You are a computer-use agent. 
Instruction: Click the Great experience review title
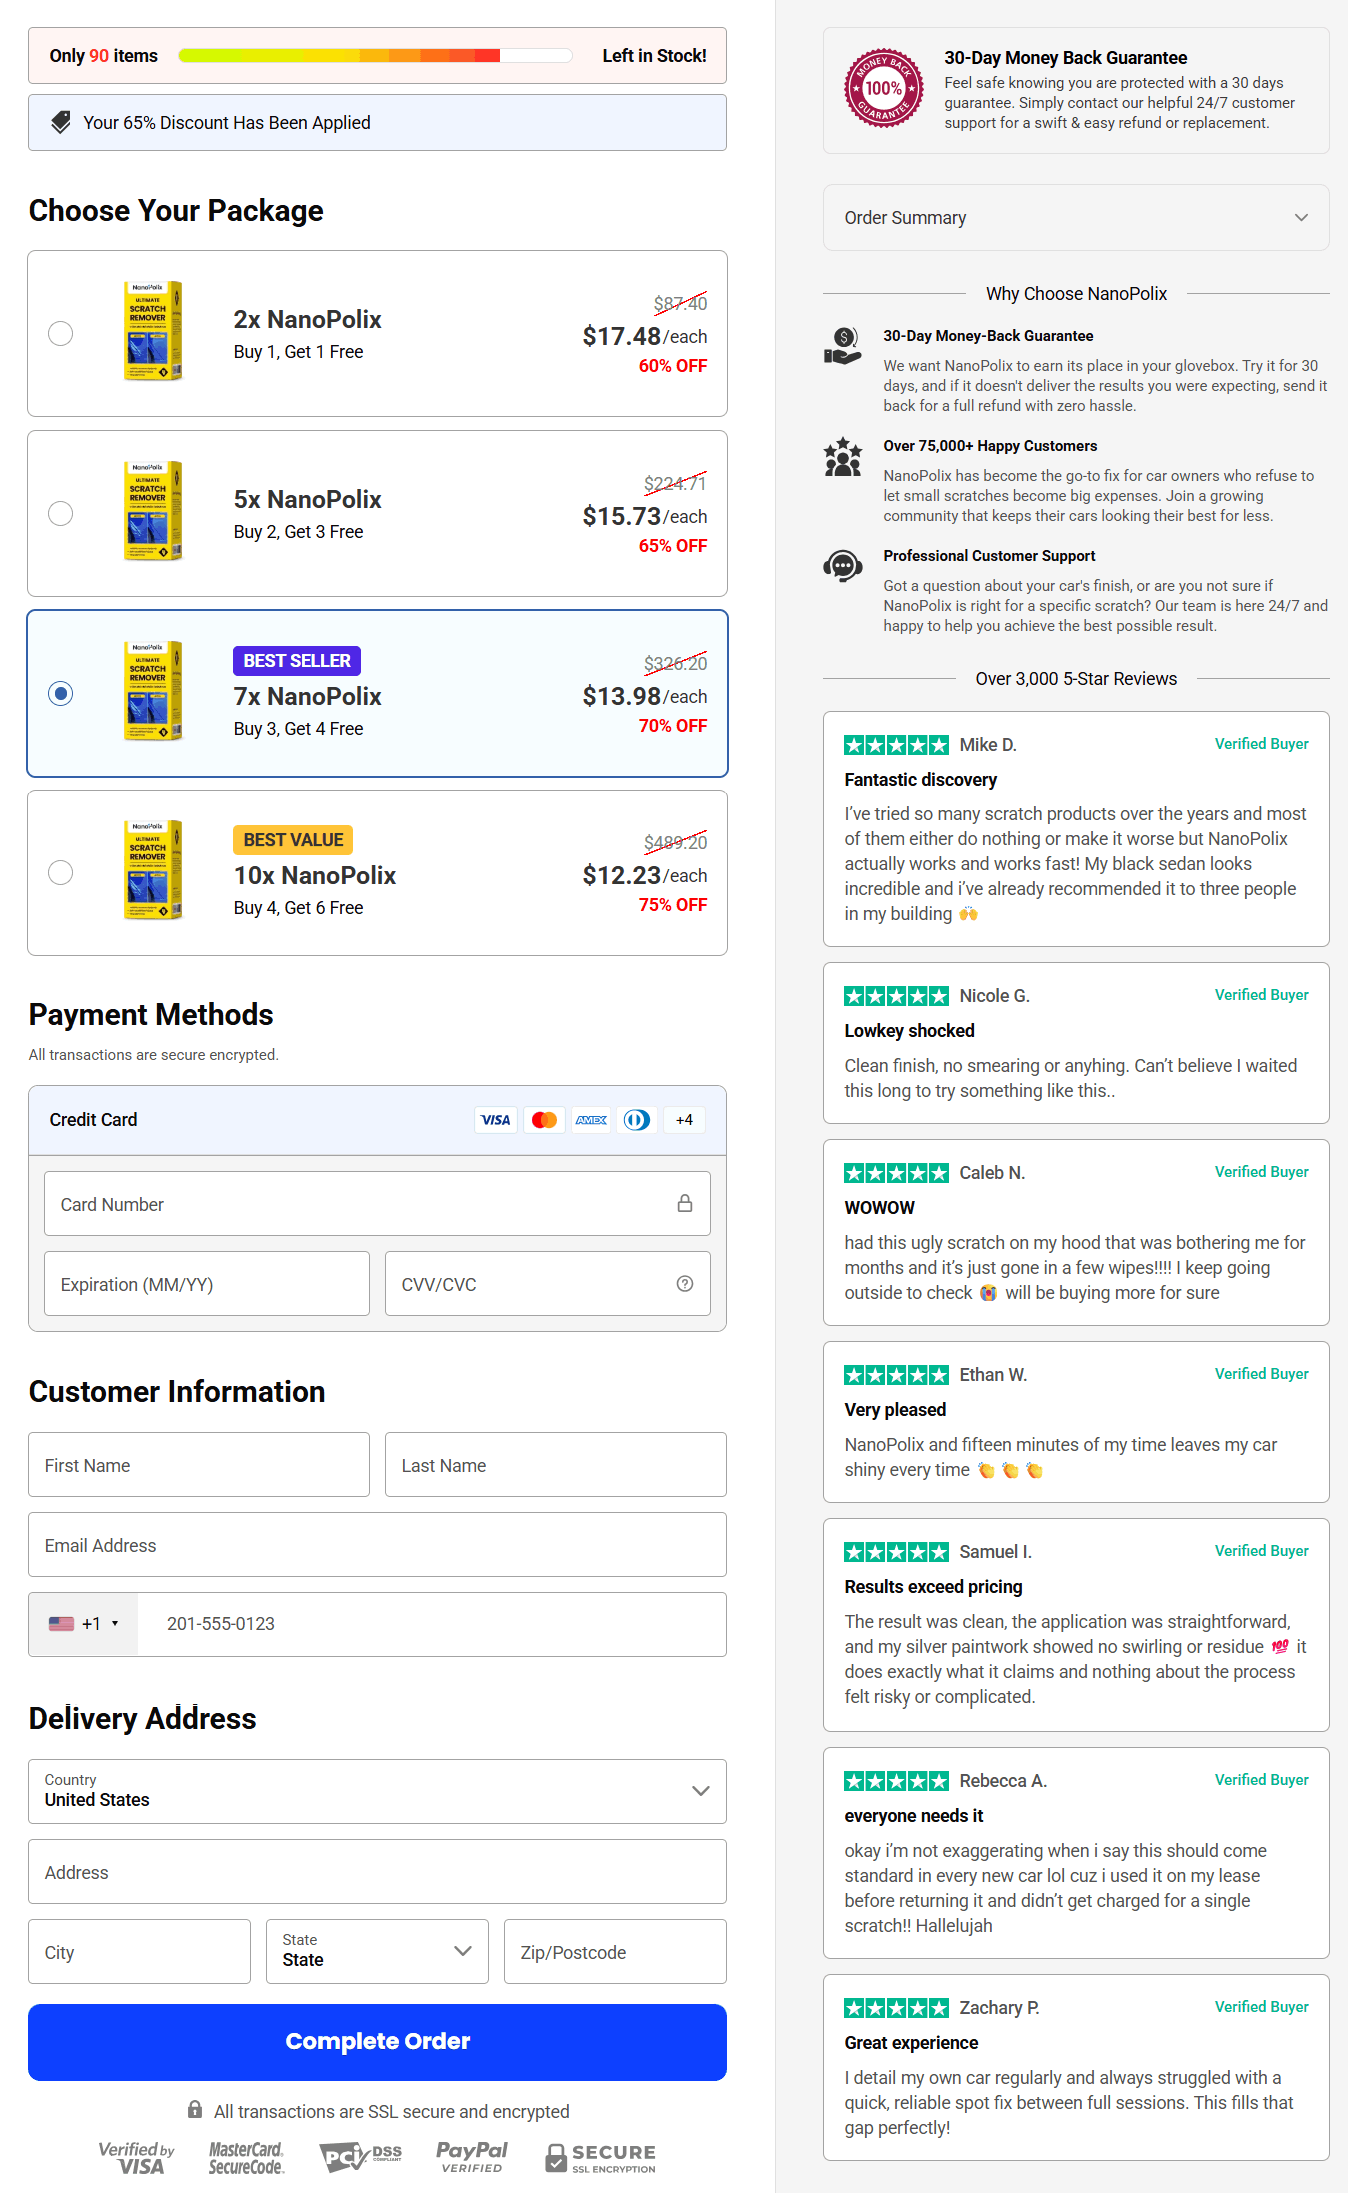point(911,2043)
